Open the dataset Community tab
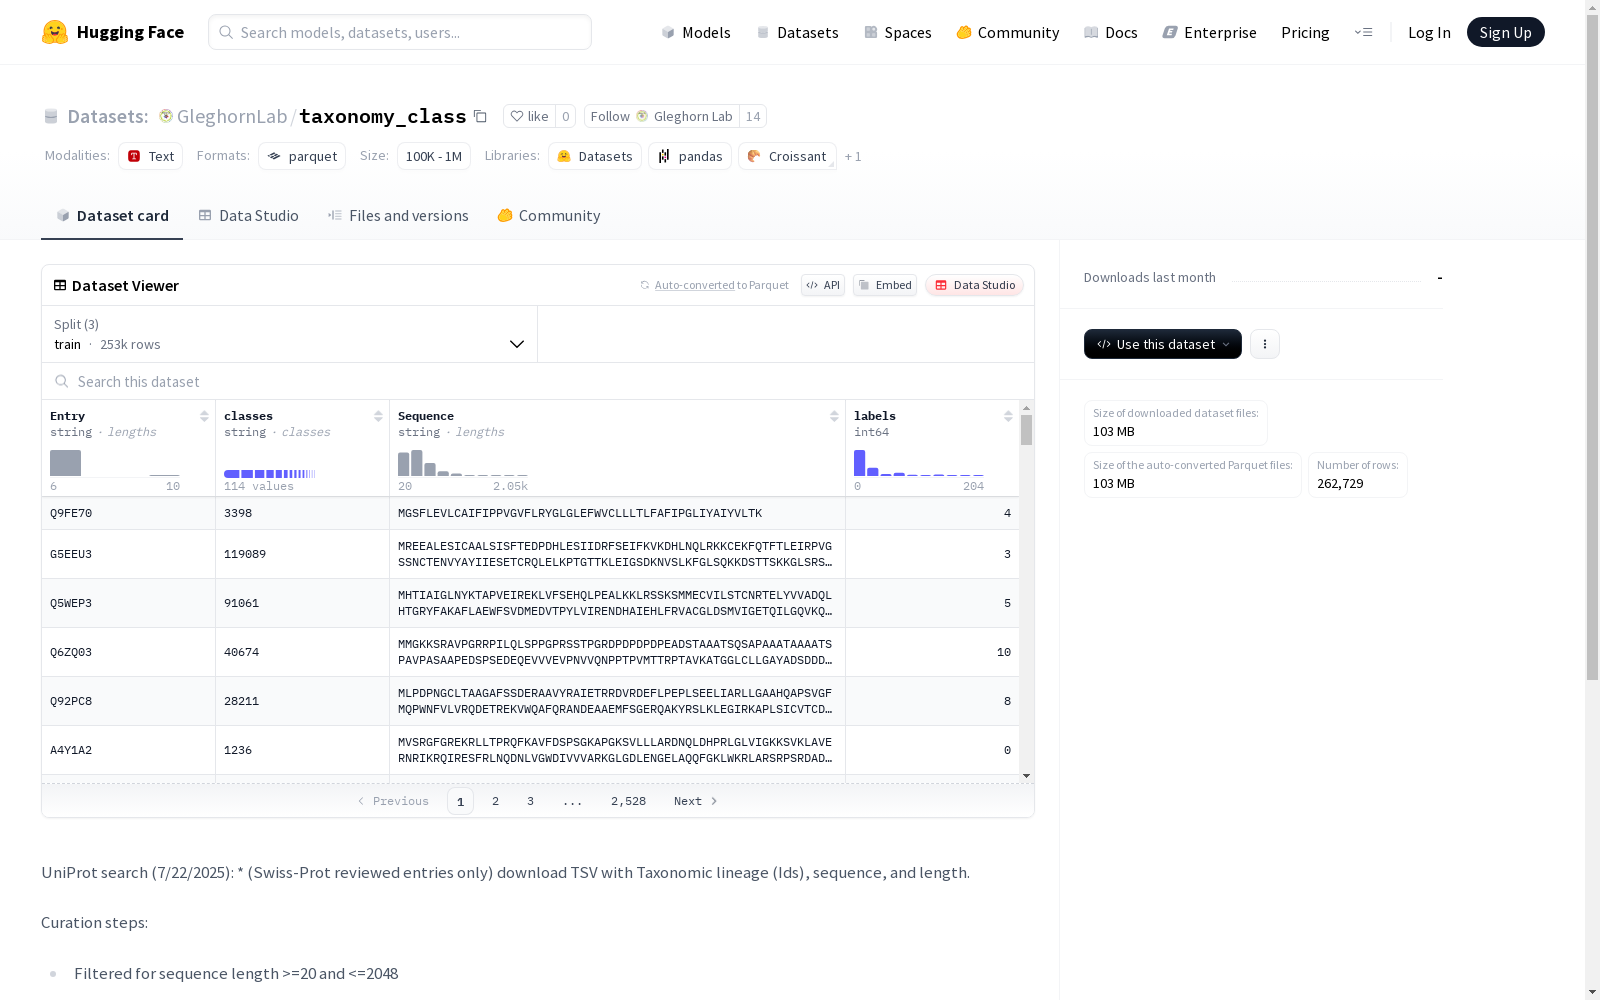Viewport: 1600px width, 1000px height. tap(549, 216)
